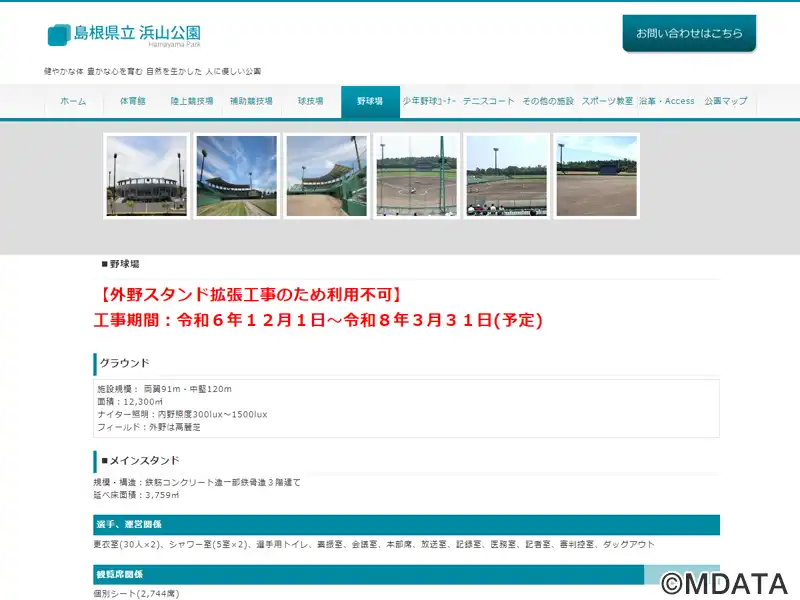
Task: Select the 陸上競技場 navigation item
Action: [x=192, y=101]
